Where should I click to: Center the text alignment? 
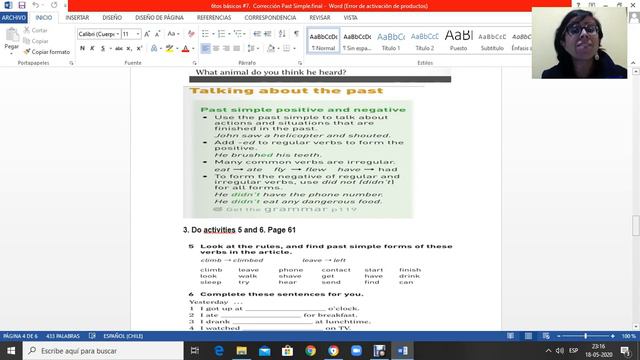(216, 48)
